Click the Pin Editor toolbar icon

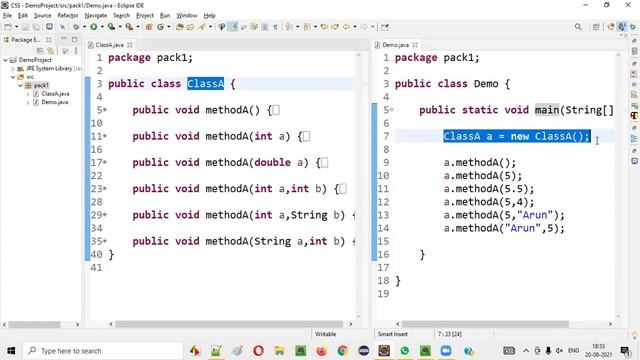pyautogui.click(x=384, y=27)
